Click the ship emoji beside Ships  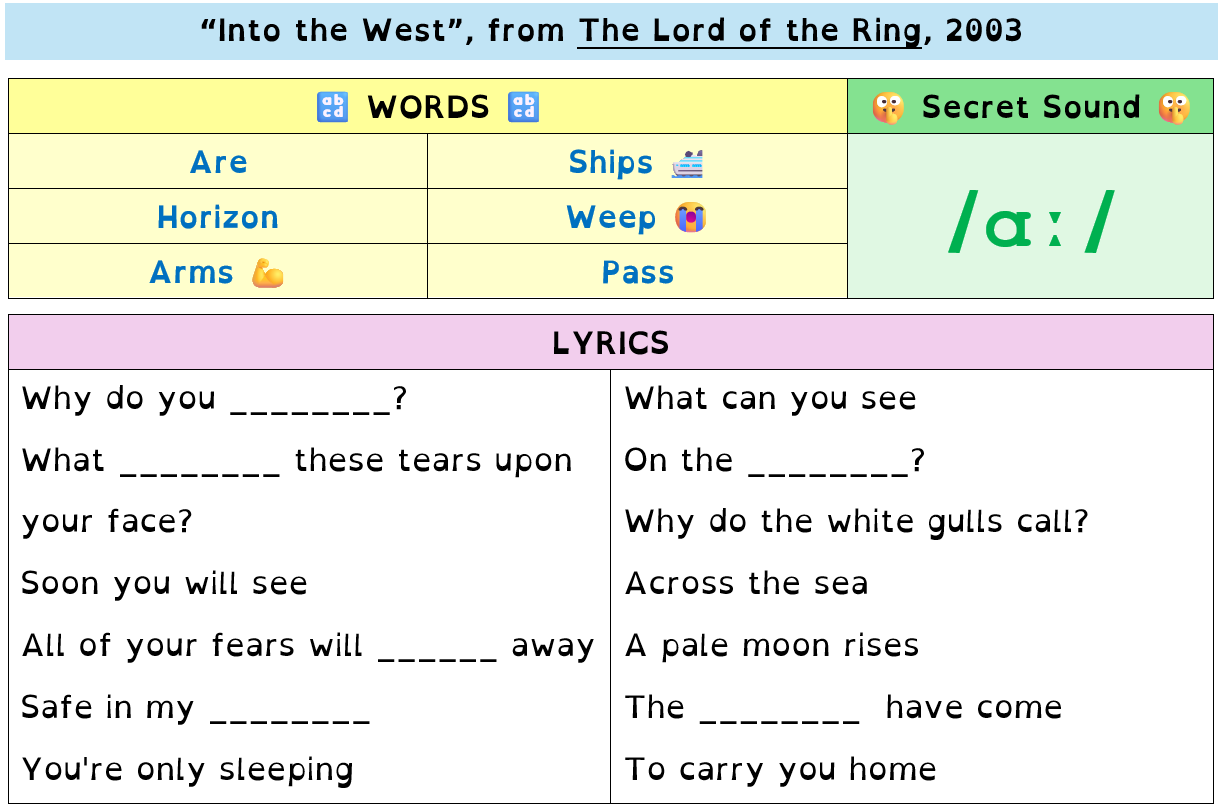pos(687,163)
